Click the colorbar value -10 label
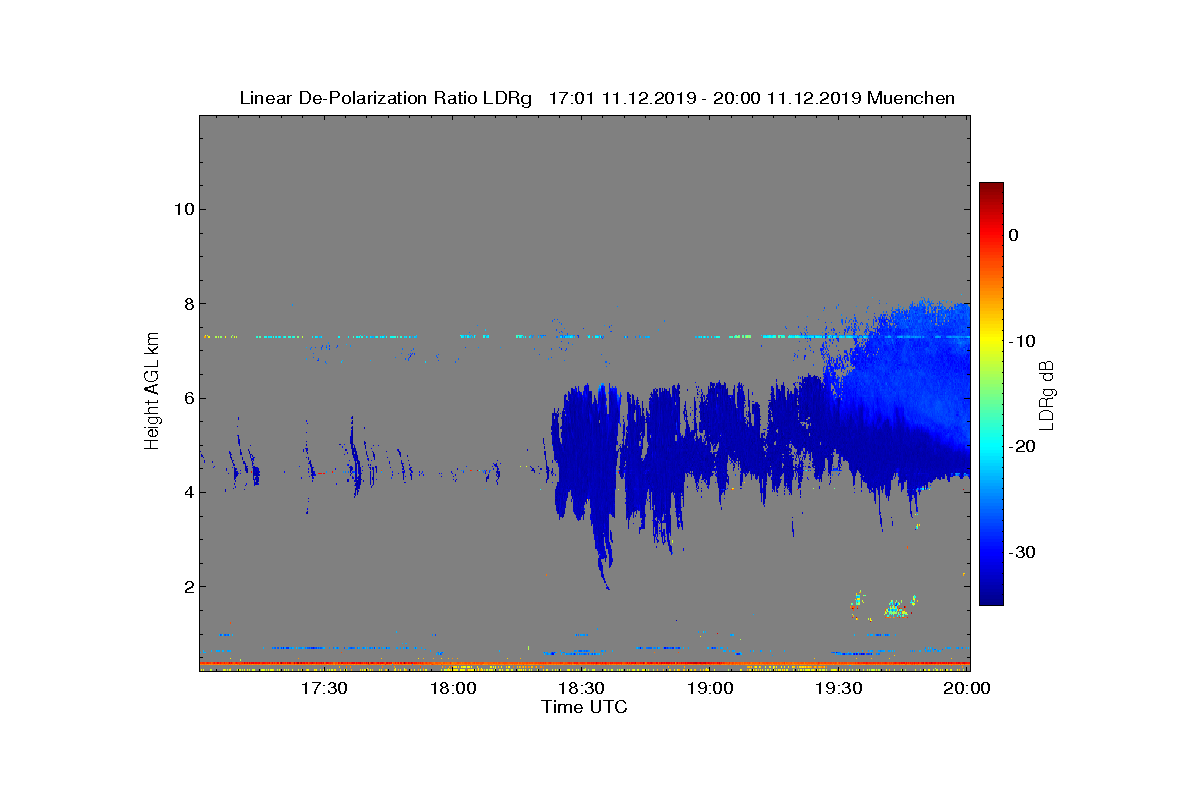The height and width of the screenshot is (800, 1200). (1021, 341)
